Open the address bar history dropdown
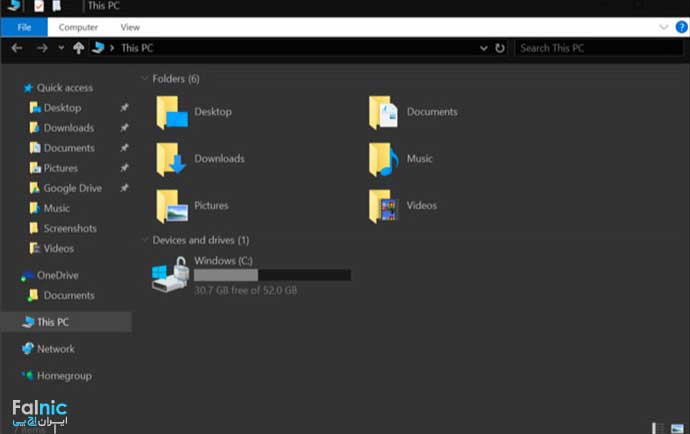This screenshot has width=690, height=434. coord(485,48)
